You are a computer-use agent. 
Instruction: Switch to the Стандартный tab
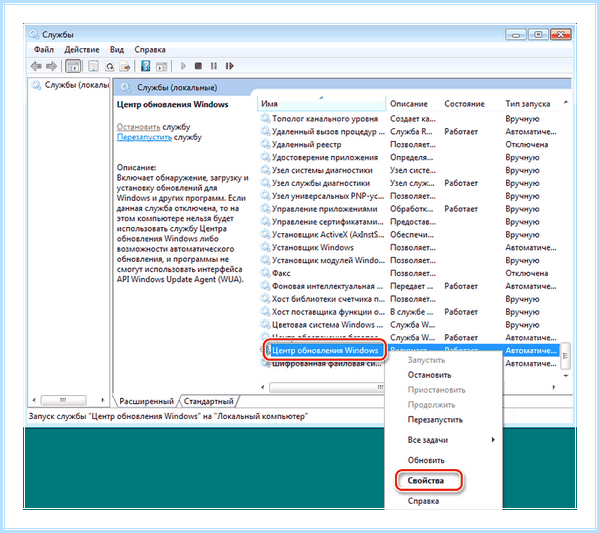tap(209, 401)
